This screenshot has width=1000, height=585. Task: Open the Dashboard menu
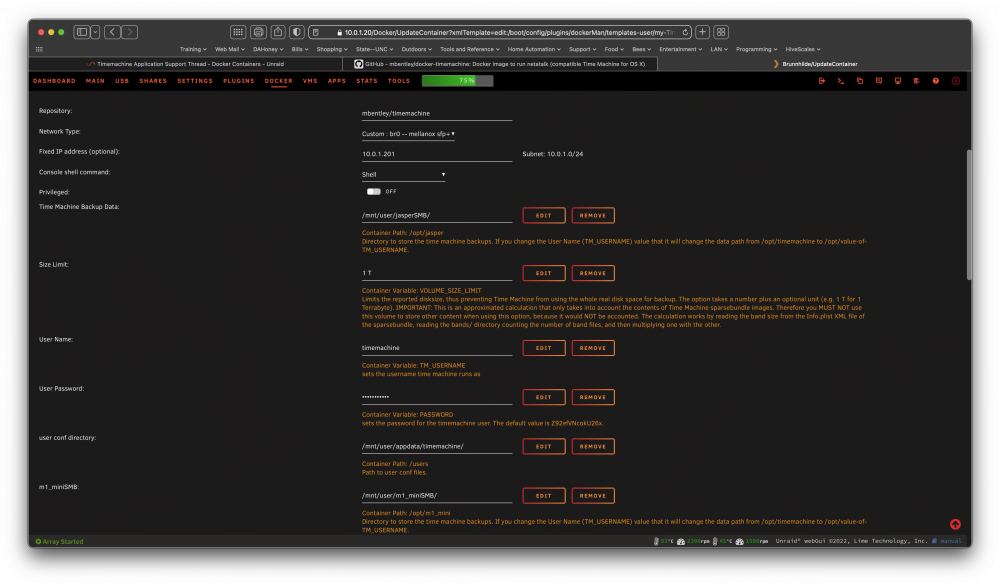[x=54, y=81]
